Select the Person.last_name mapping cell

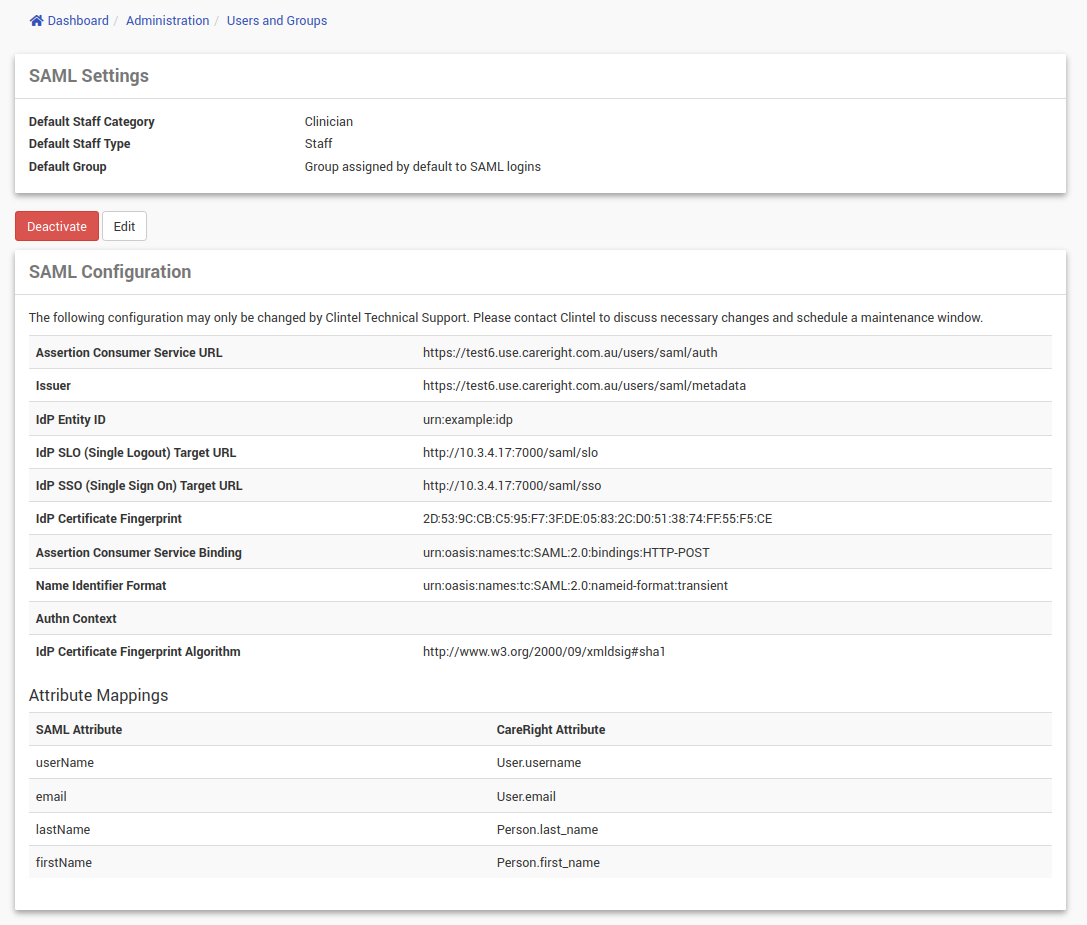547,830
